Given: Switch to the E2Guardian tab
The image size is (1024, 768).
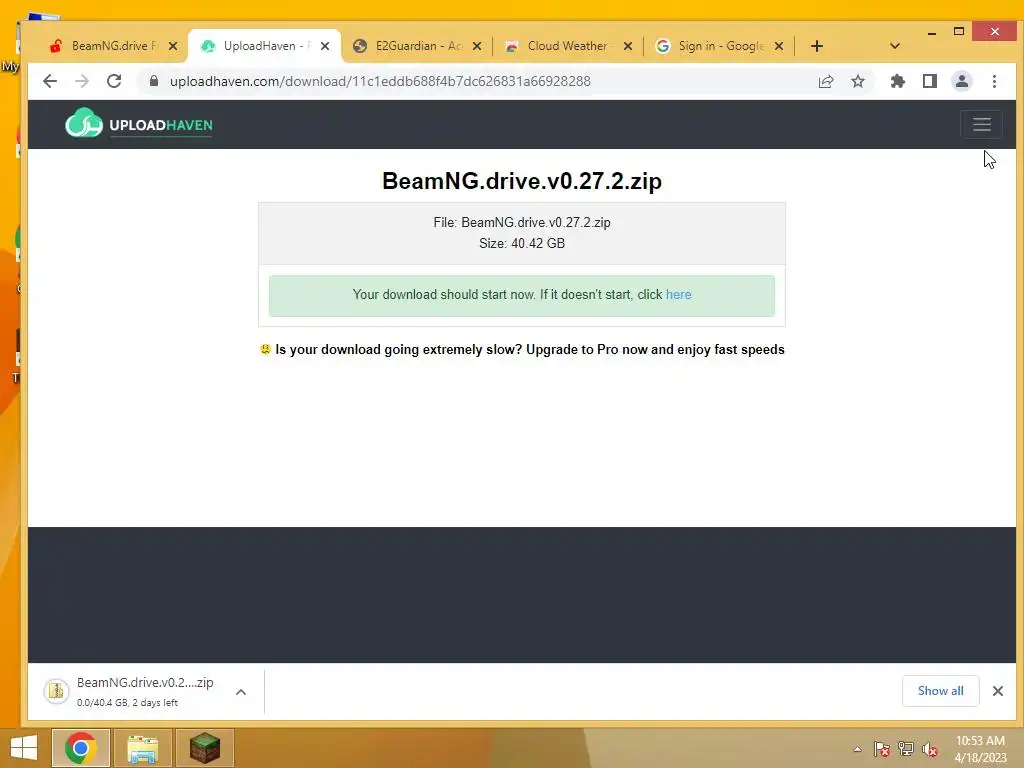Looking at the screenshot, I should tap(408, 46).
